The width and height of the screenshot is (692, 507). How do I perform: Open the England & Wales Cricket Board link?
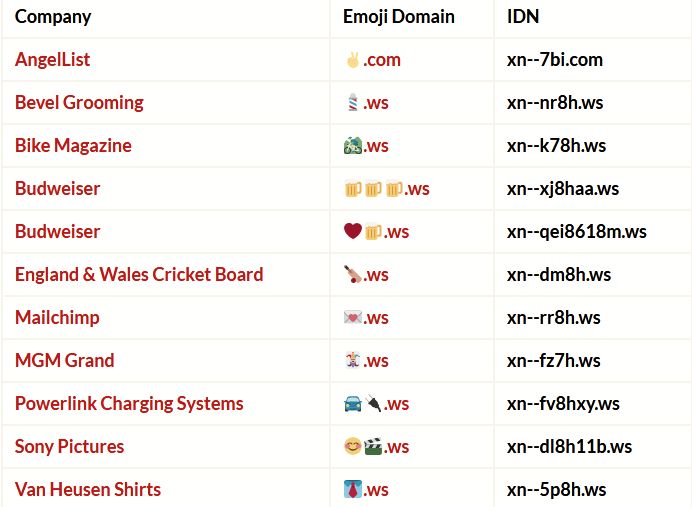139,274
